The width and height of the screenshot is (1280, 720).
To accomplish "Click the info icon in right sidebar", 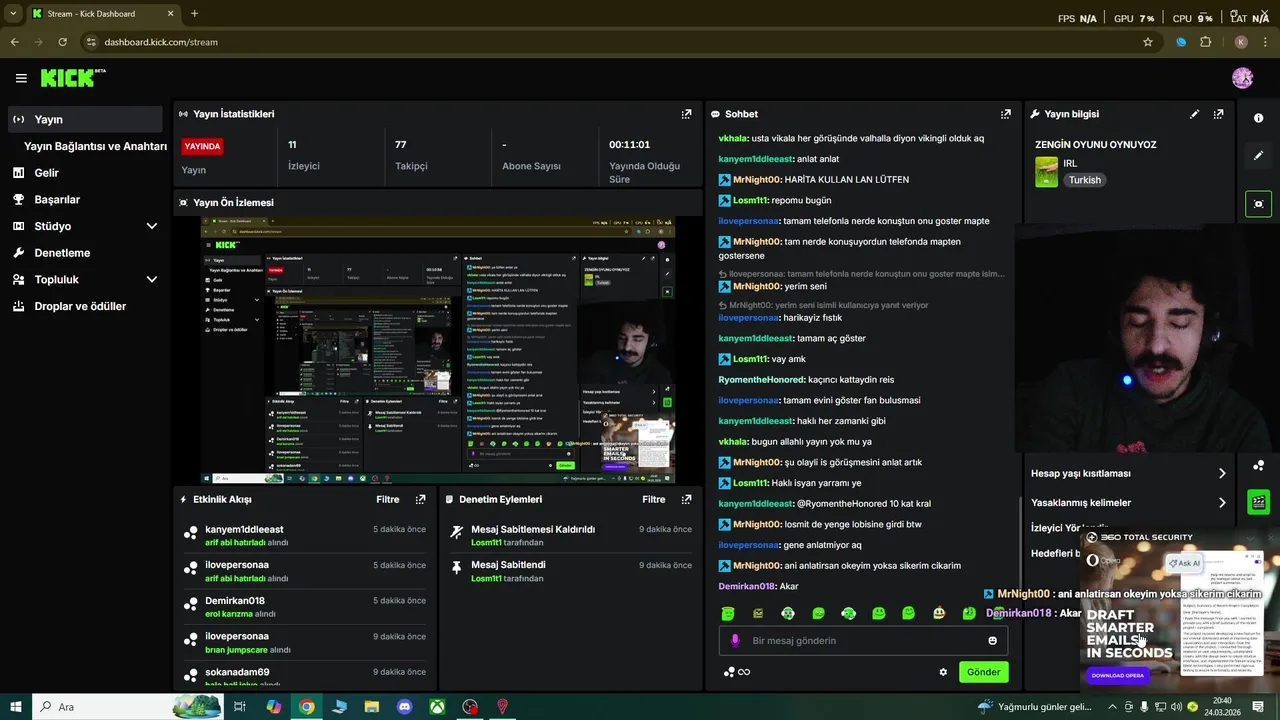I will point(1258,118).
